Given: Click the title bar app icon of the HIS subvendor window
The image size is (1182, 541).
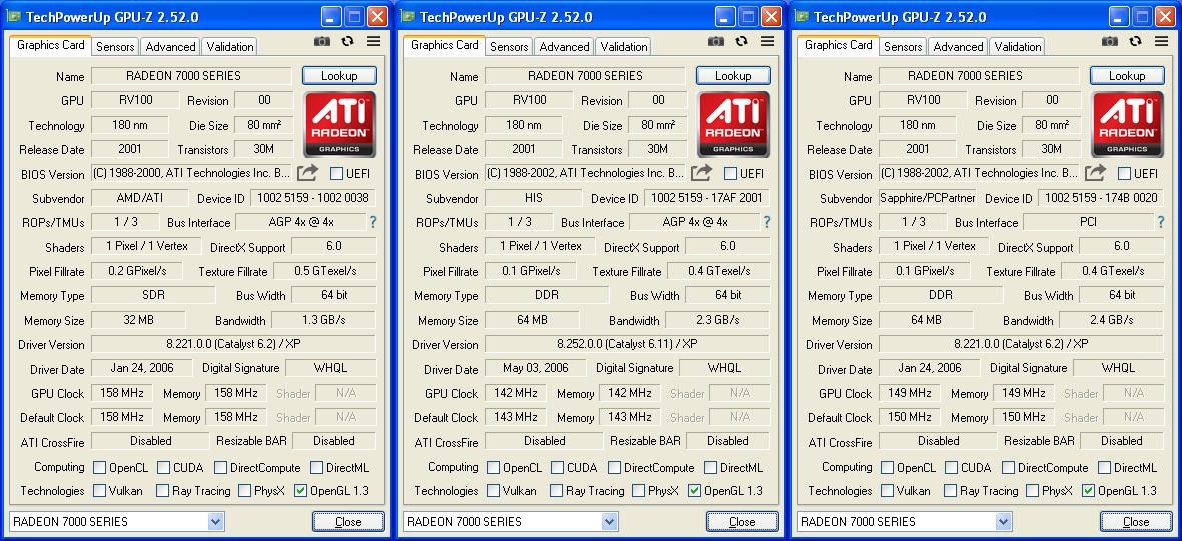Looking at the screenshot, I should click(x=409, y=17).
